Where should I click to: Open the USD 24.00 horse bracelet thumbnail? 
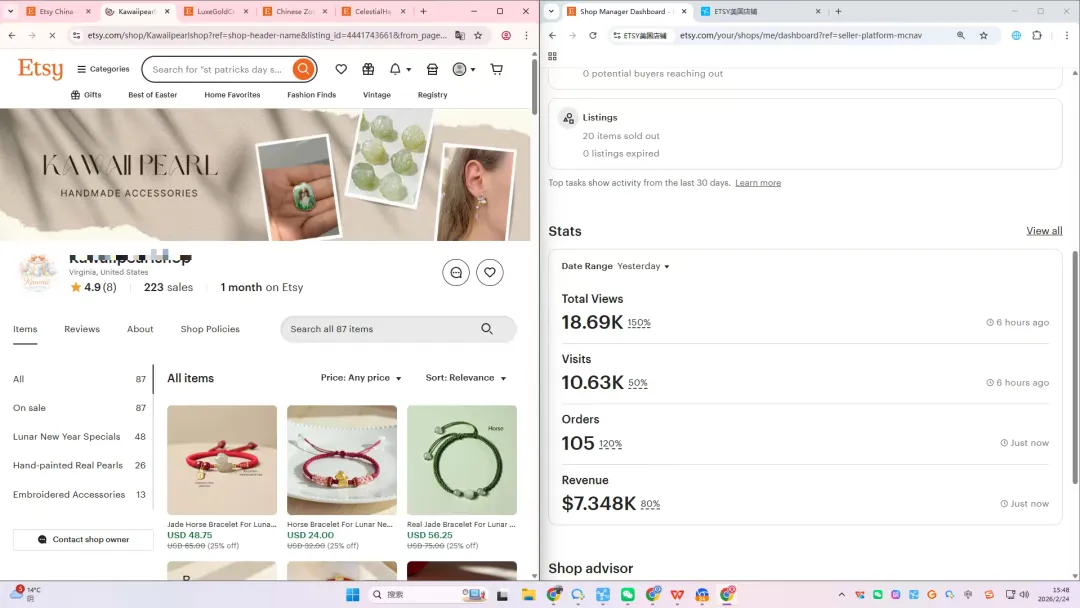click(x=342, y=460)
